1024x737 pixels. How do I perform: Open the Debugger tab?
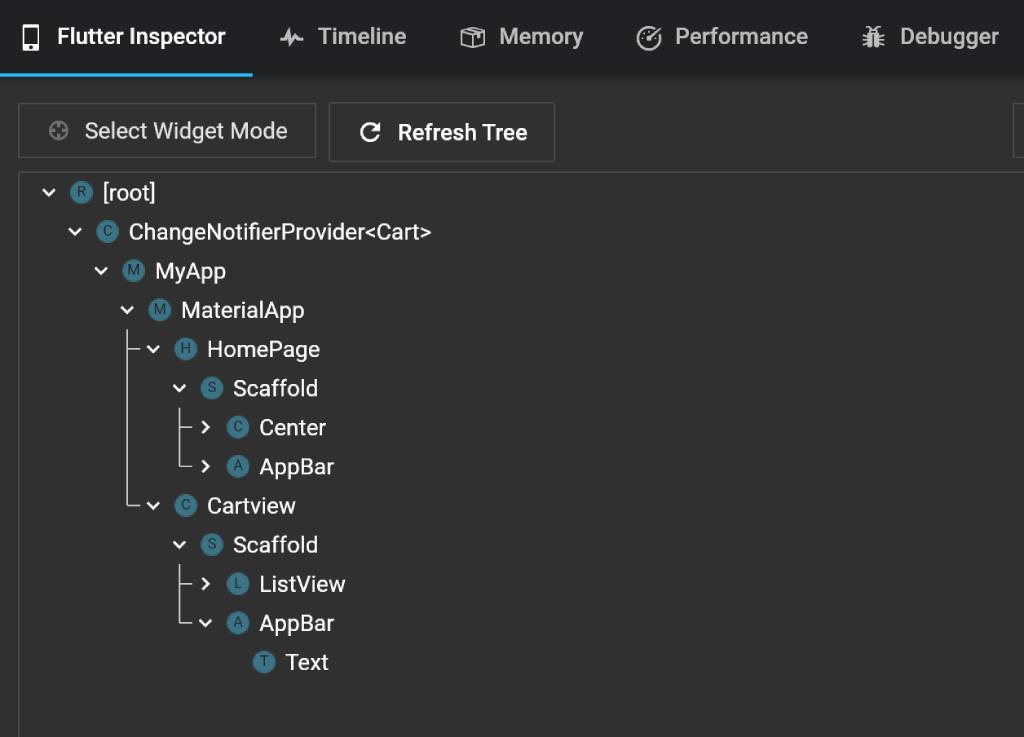(x=930, y=37)
